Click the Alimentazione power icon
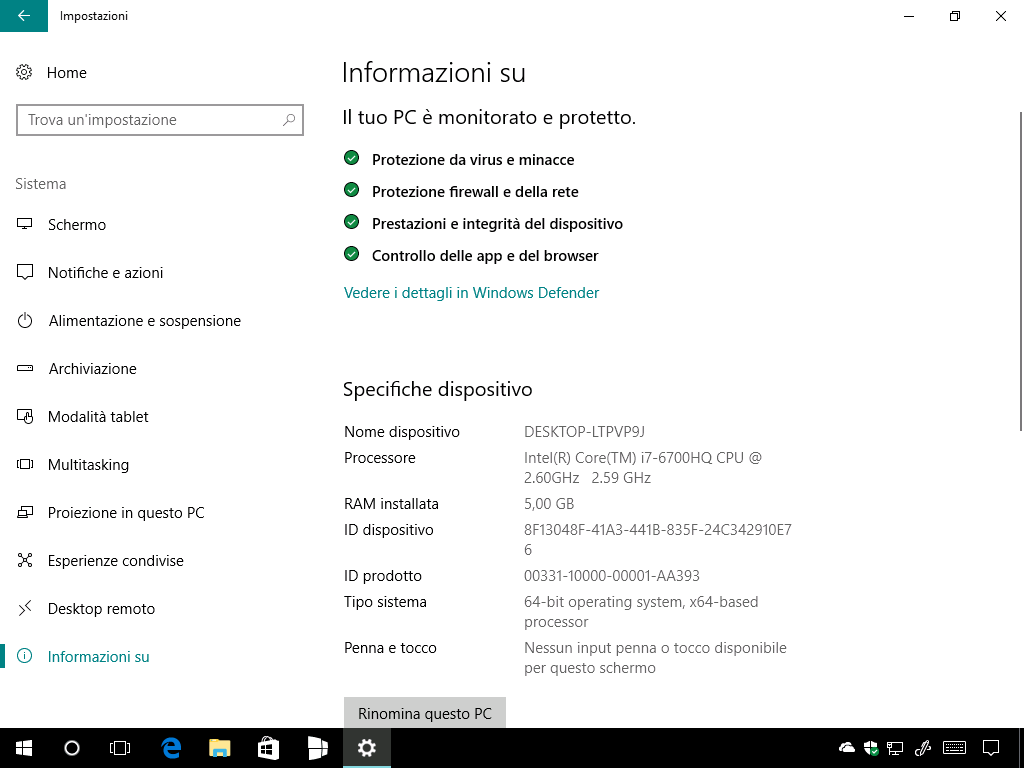 pos(25,320)
